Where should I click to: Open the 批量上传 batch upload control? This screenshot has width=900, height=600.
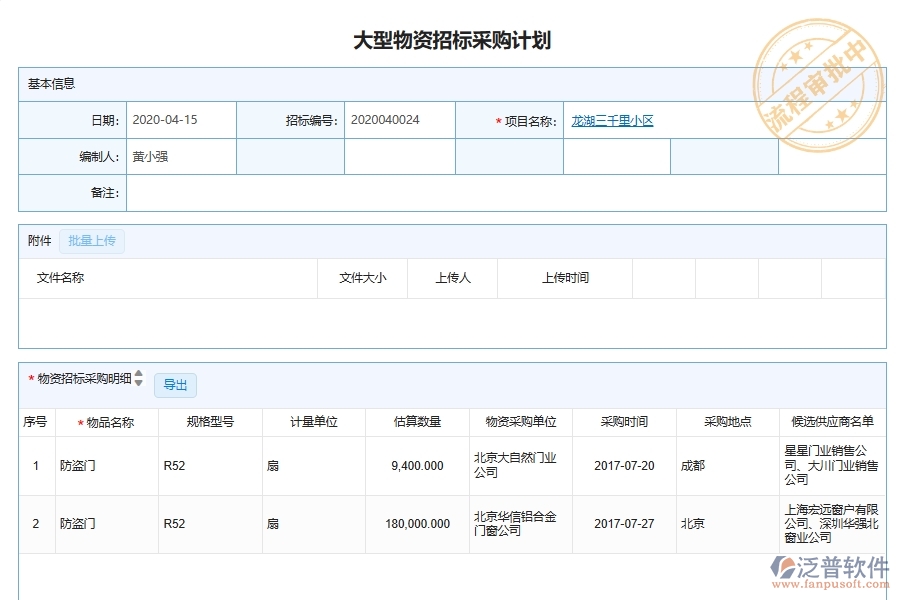(x=92, y=240)
